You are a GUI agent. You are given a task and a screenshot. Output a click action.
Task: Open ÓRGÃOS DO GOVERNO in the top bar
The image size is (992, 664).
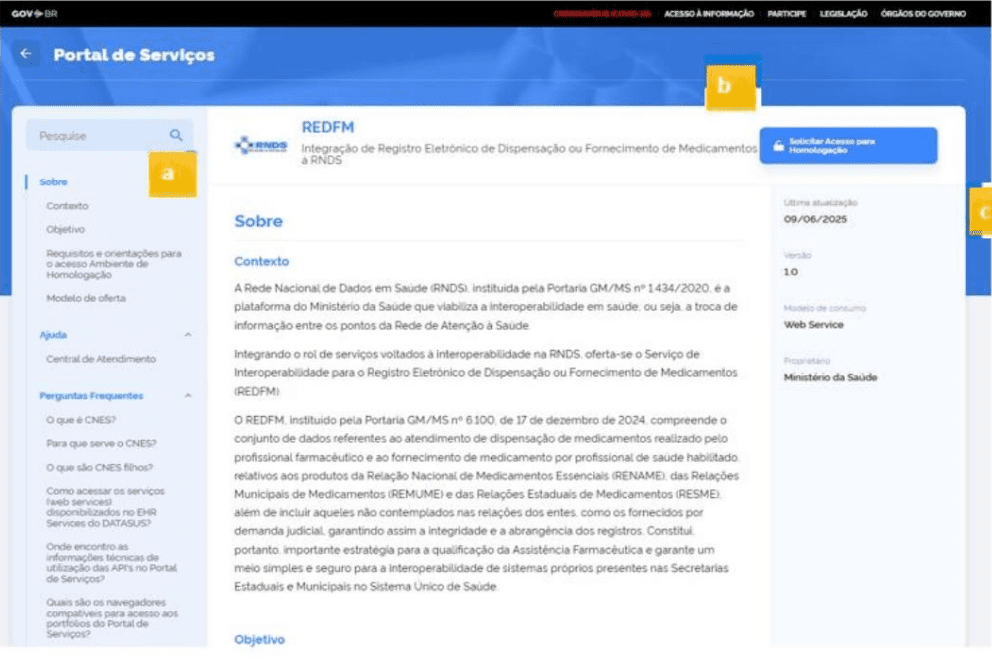(x=923, y=13)
